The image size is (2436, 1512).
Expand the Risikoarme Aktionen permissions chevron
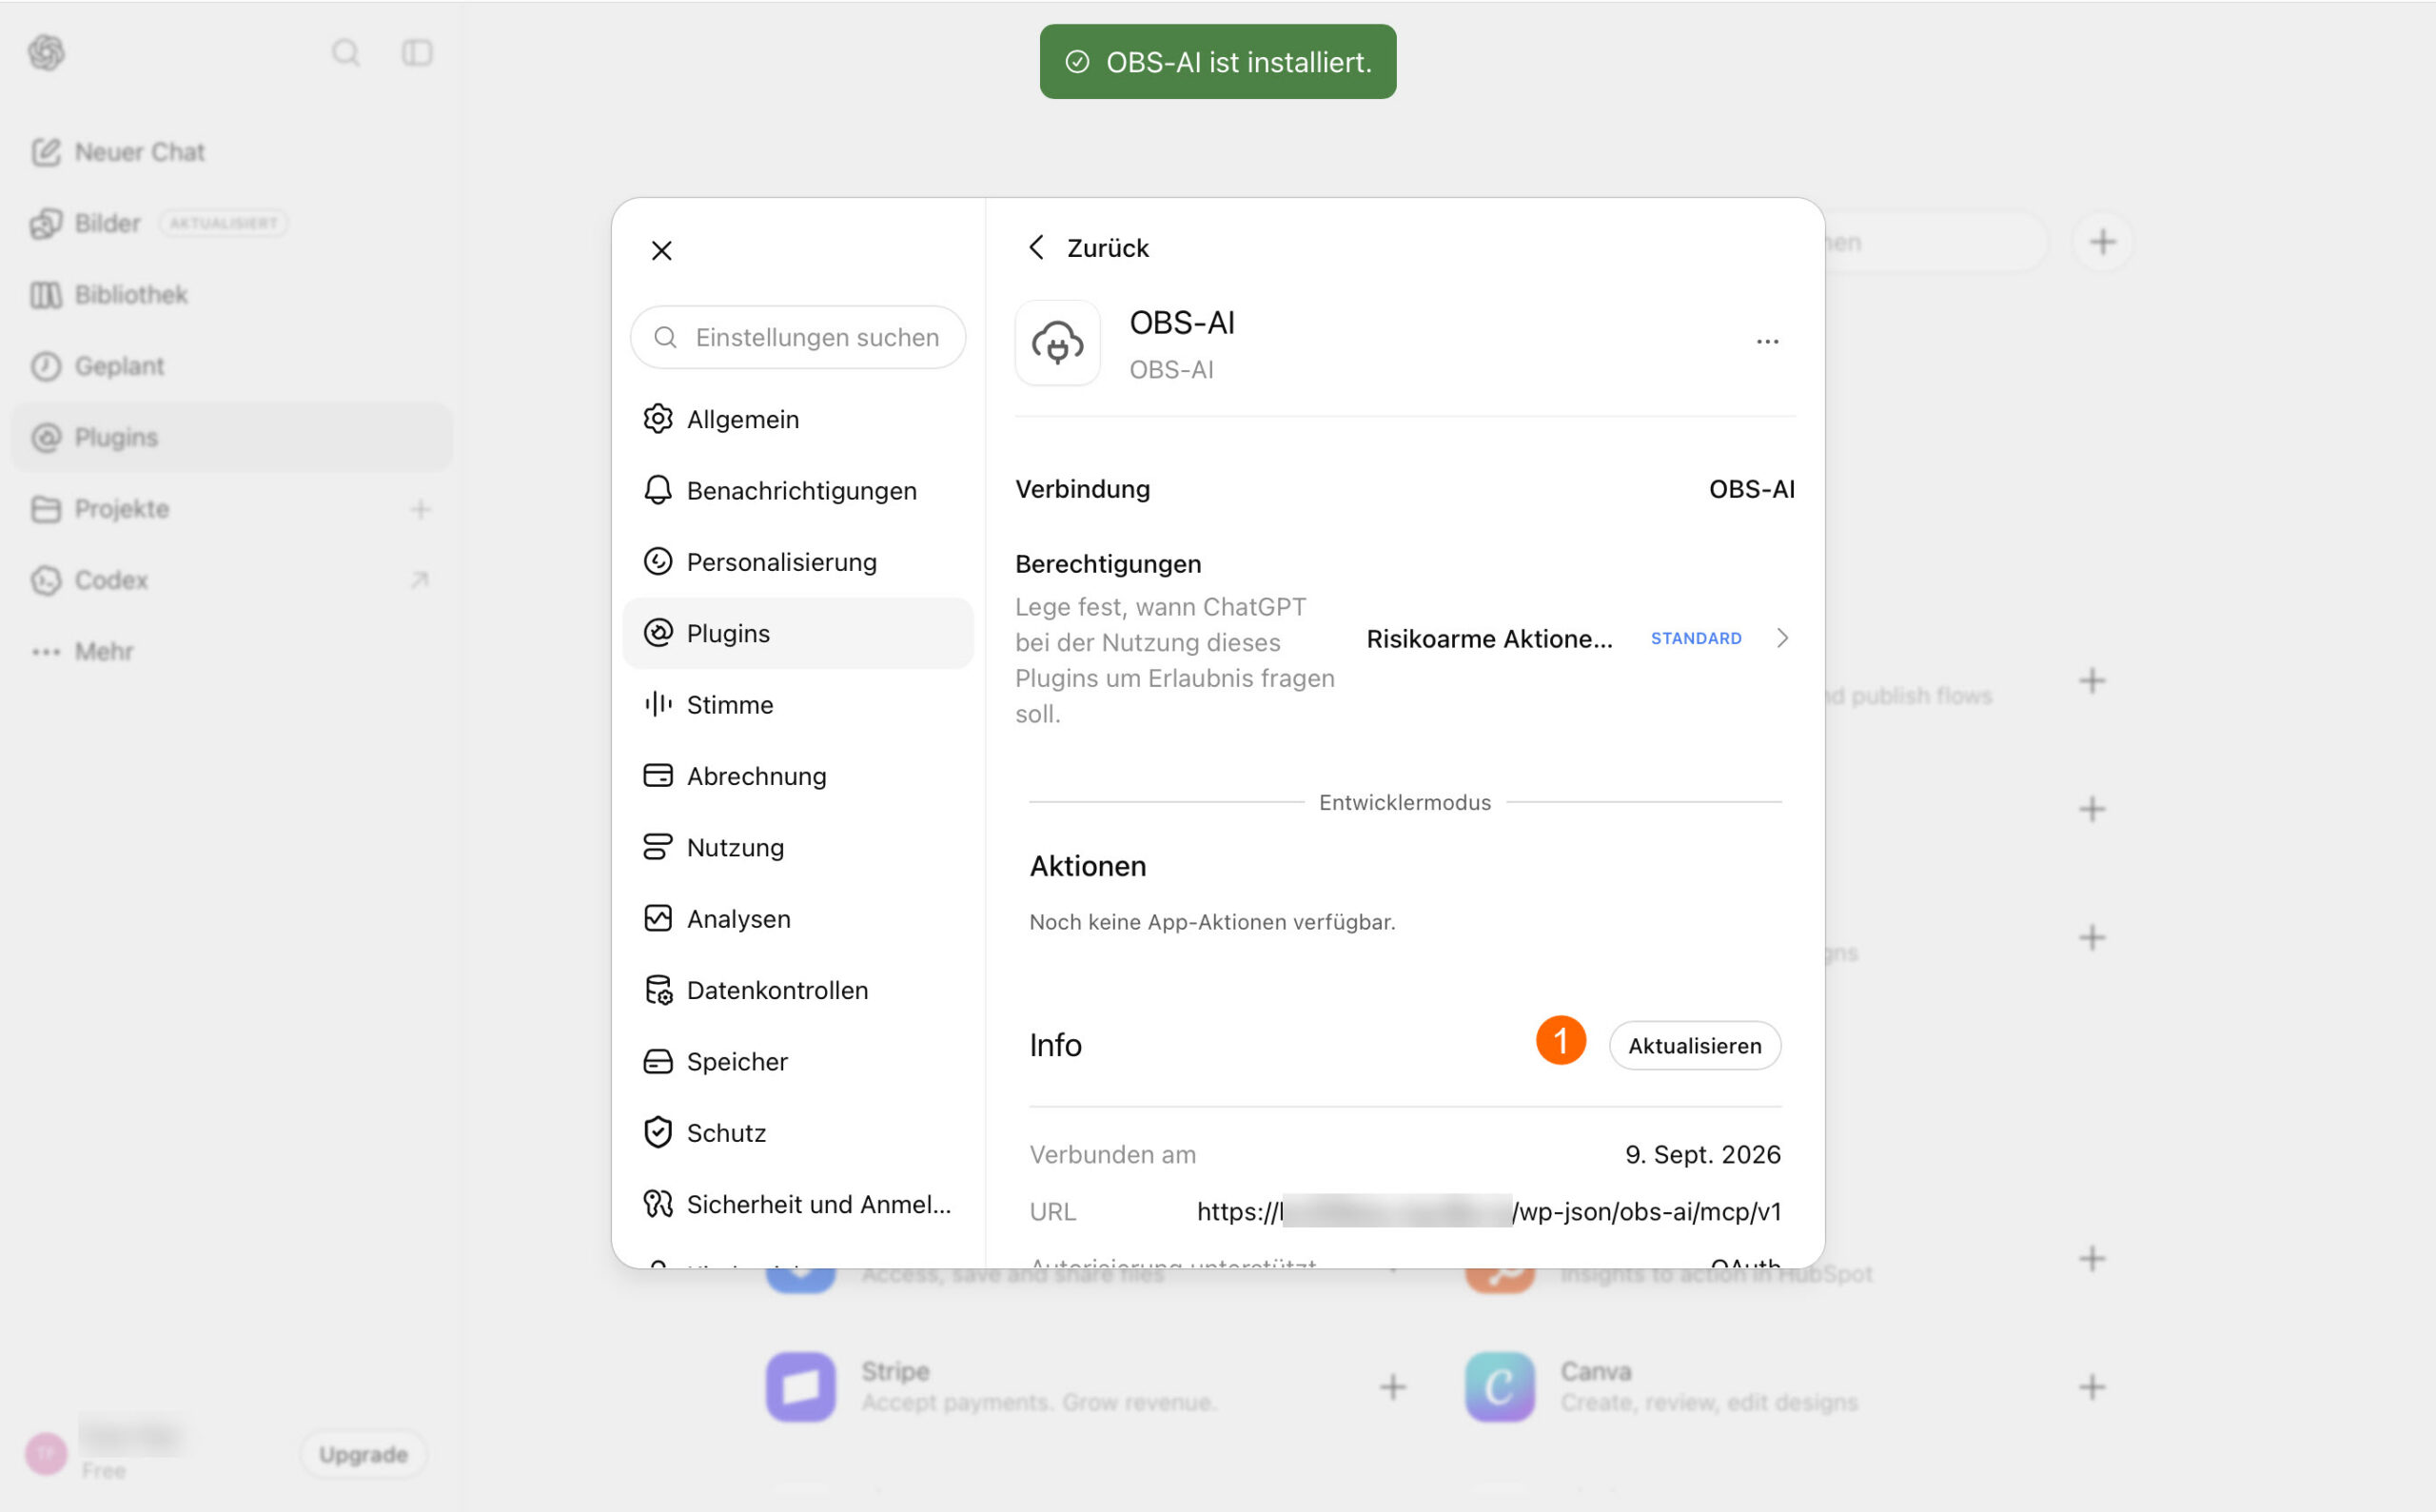click(1782, 638)
